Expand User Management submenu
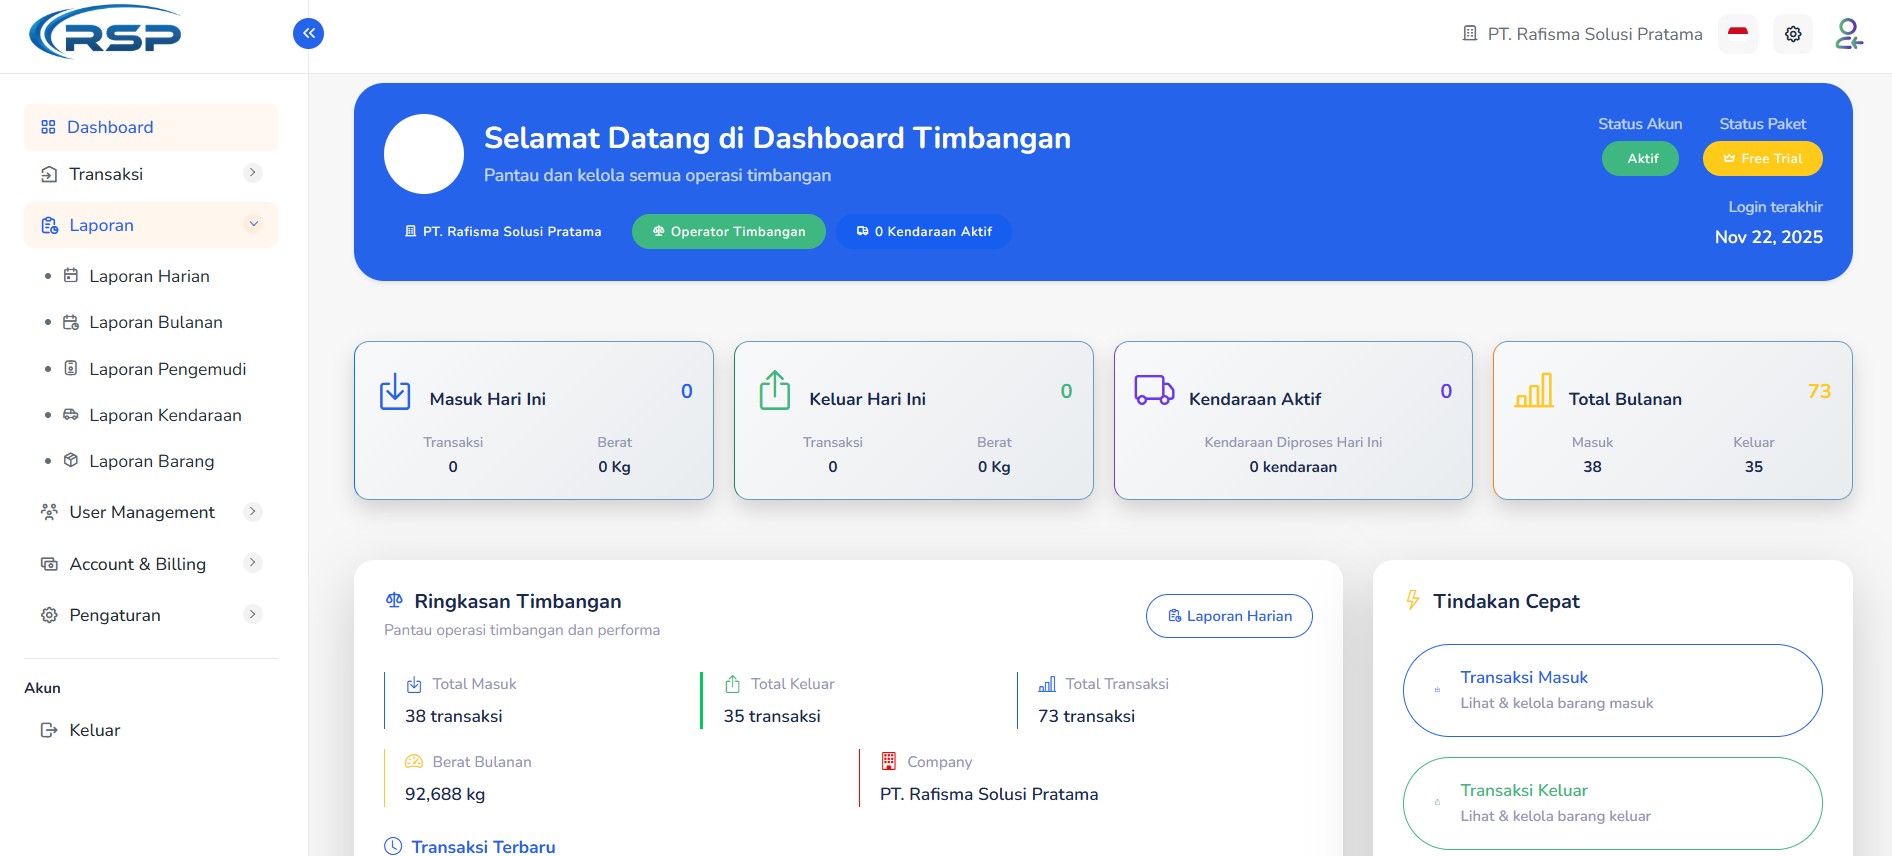 tap(253, 512)
